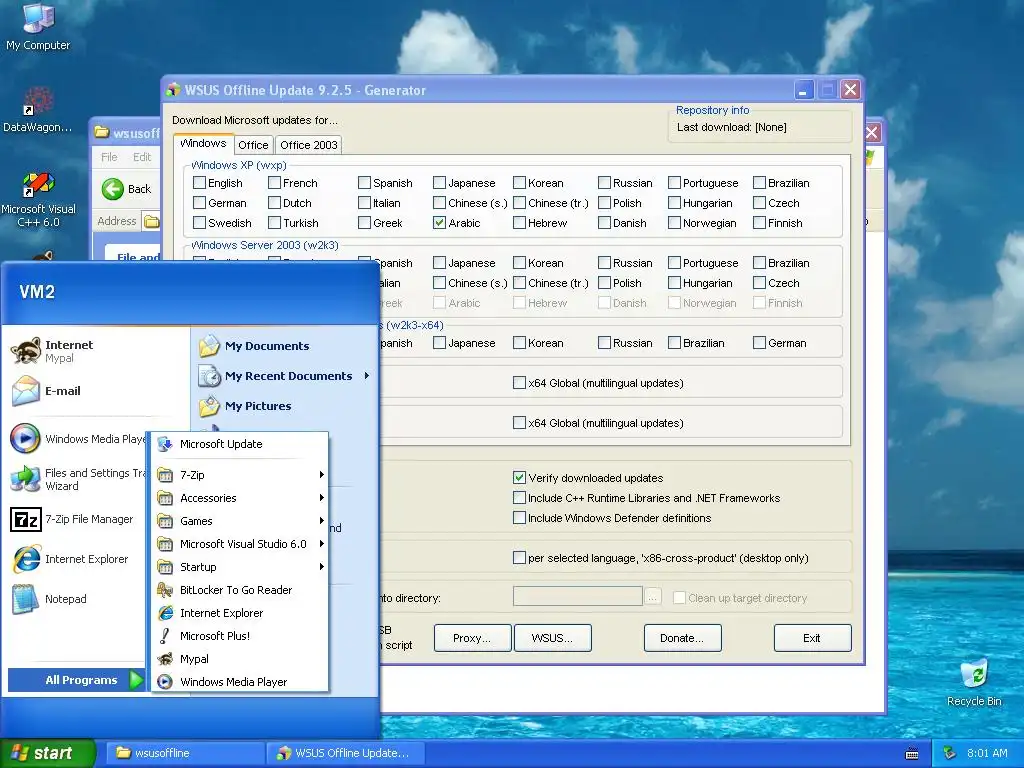Expand 7-Zip program folder
Image resolution: width=1024 pixels, height=768 pixels.
[240, 475]
